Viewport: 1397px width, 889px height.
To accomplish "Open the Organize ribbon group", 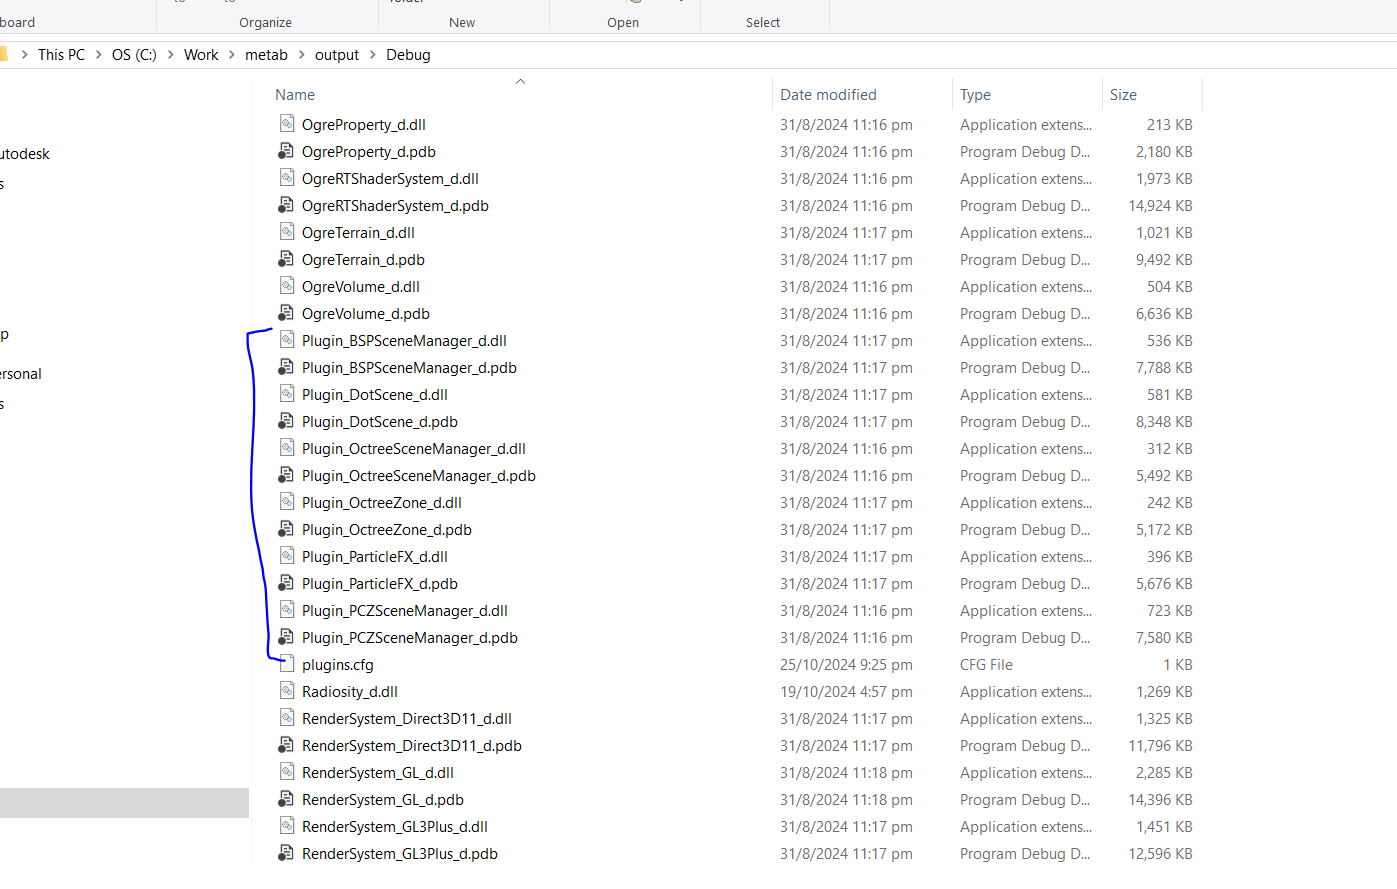I will (265, 22).
